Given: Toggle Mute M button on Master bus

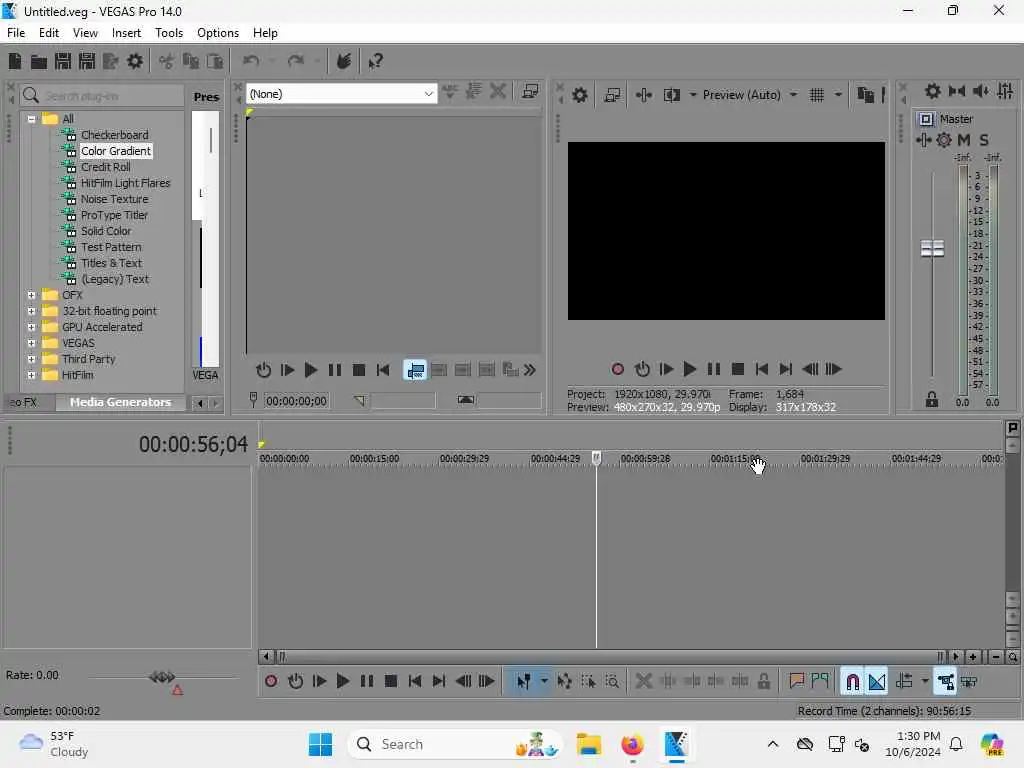Looking at the screenshot, I should click(964, 140).
